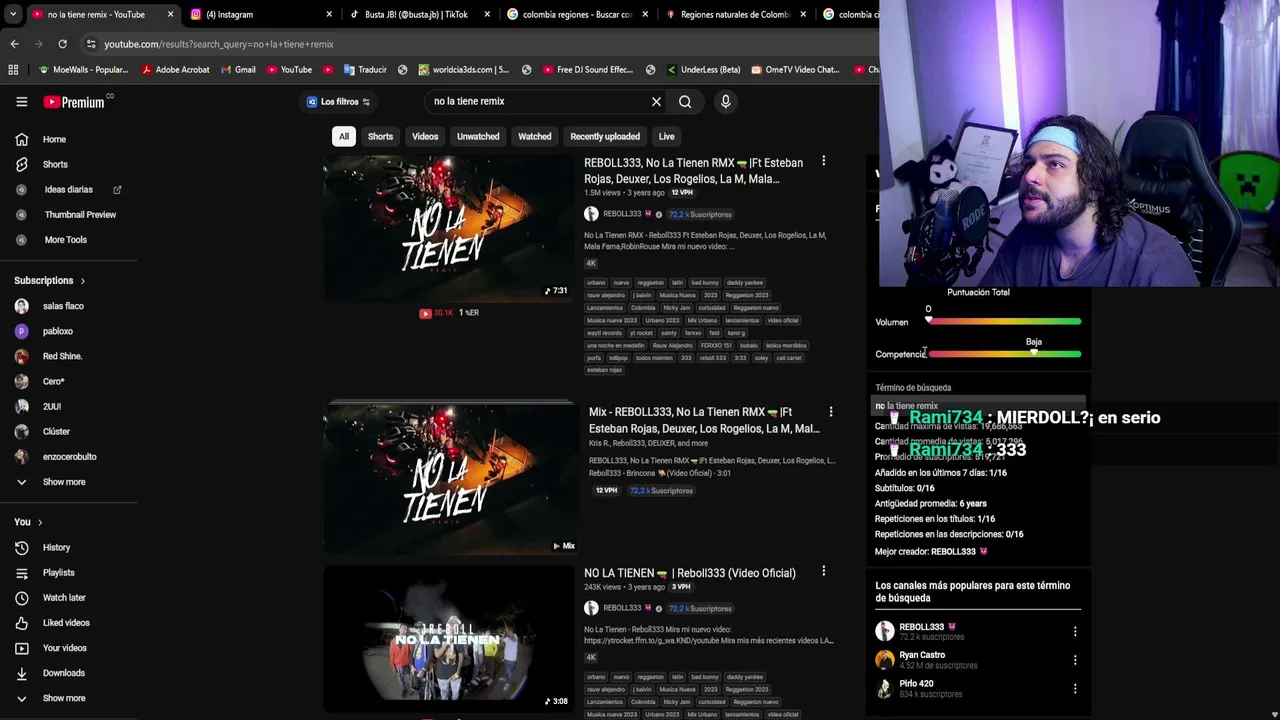1280x720 pixels.
Task: Open options for Ryan Castro in popular channels
Action: point(1075,660)
